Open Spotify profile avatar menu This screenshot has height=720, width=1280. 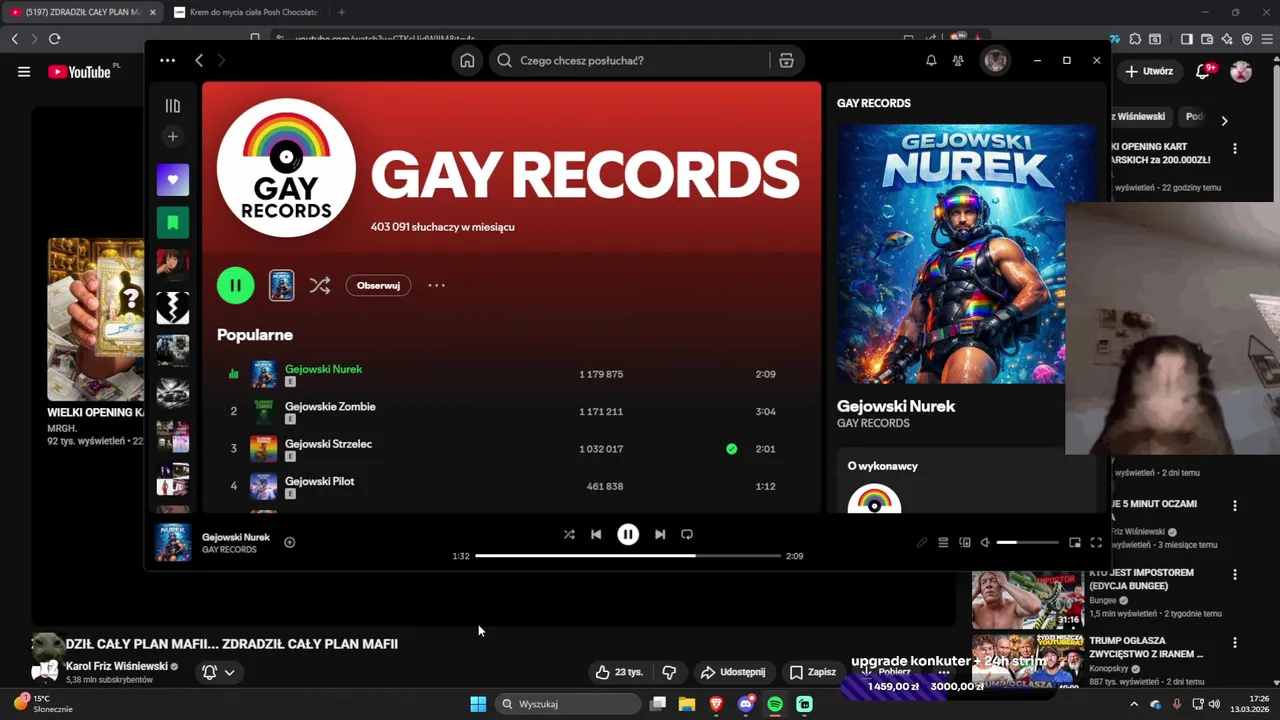(x=995, y=60)
